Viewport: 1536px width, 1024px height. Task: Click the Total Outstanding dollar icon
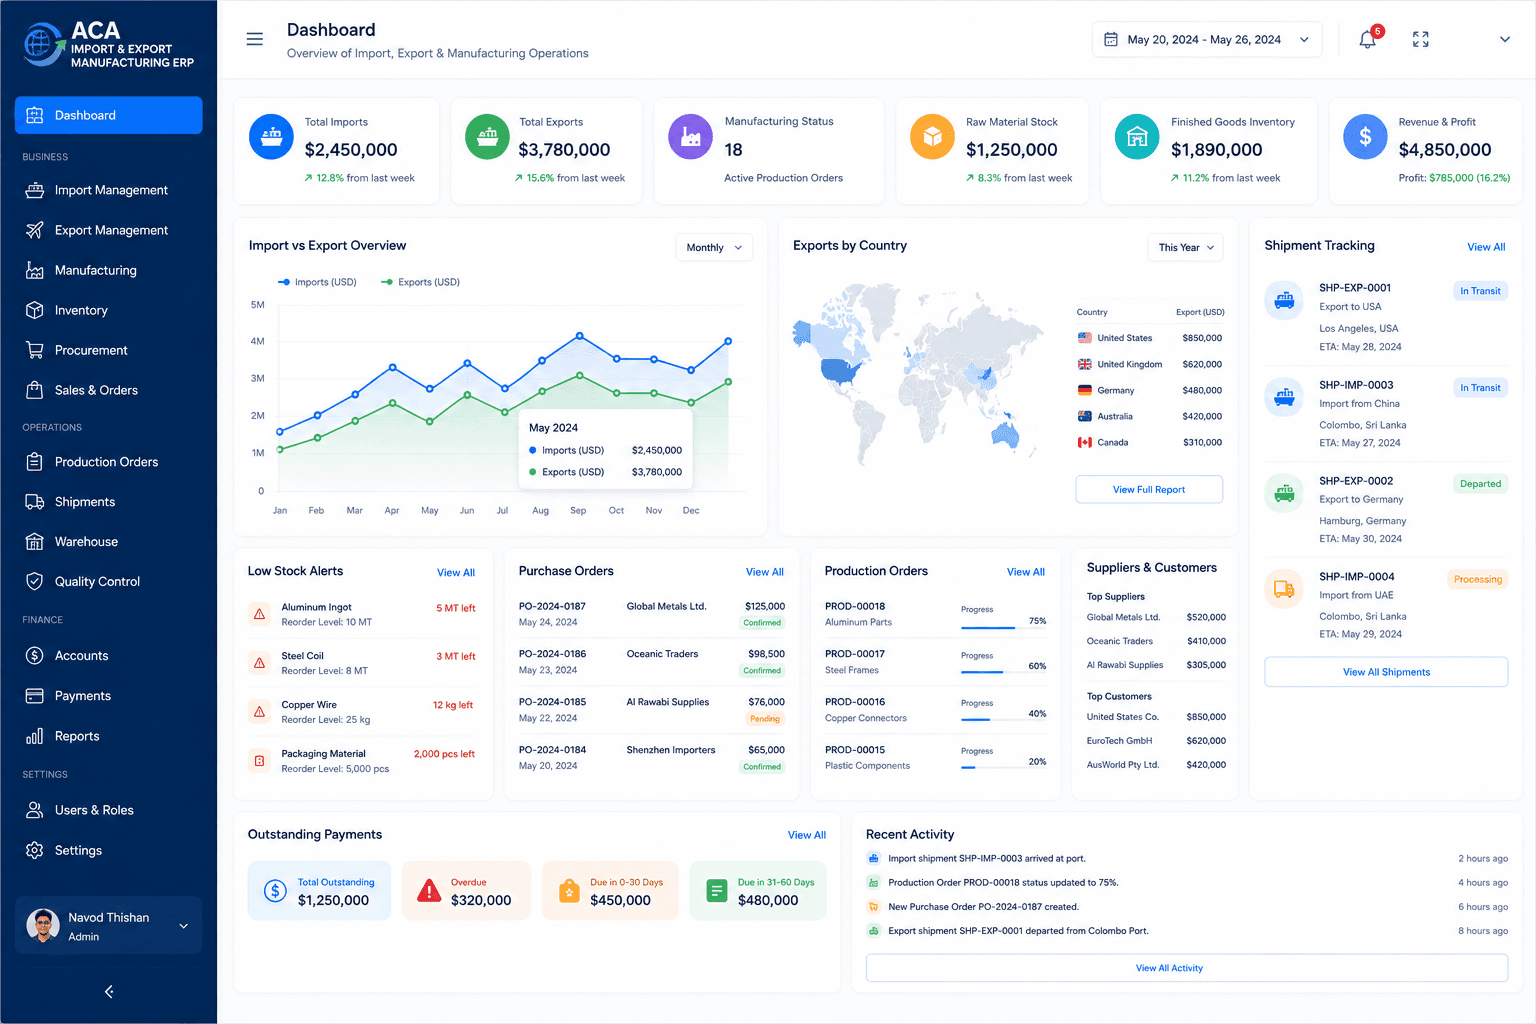coord(275,890)
